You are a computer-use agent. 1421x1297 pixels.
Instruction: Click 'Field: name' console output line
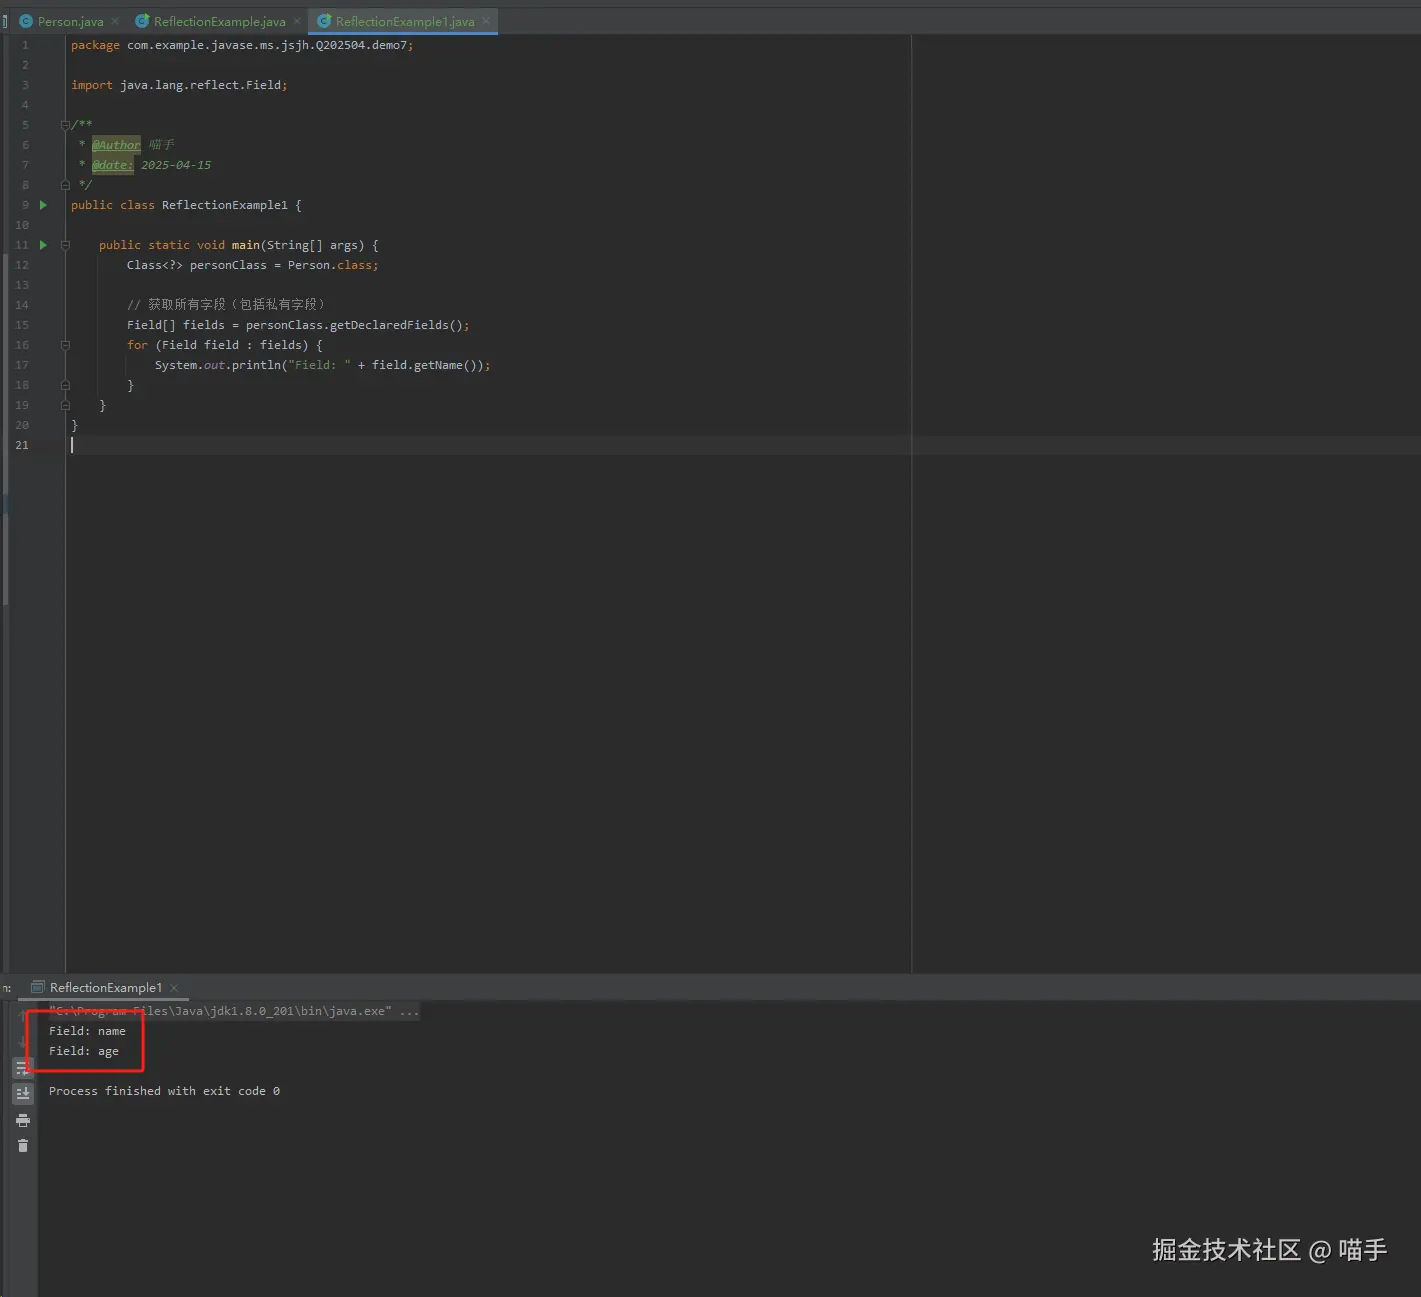click(88, 1031)
